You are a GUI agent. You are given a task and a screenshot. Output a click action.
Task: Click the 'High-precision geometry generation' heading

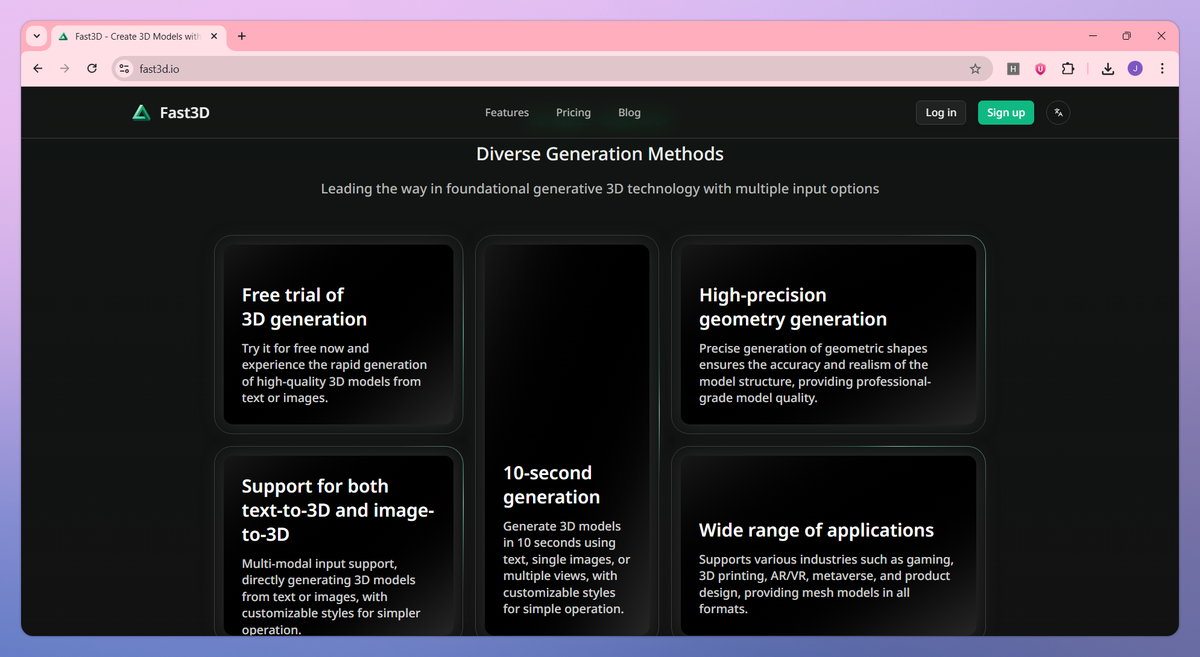[793, 307]
